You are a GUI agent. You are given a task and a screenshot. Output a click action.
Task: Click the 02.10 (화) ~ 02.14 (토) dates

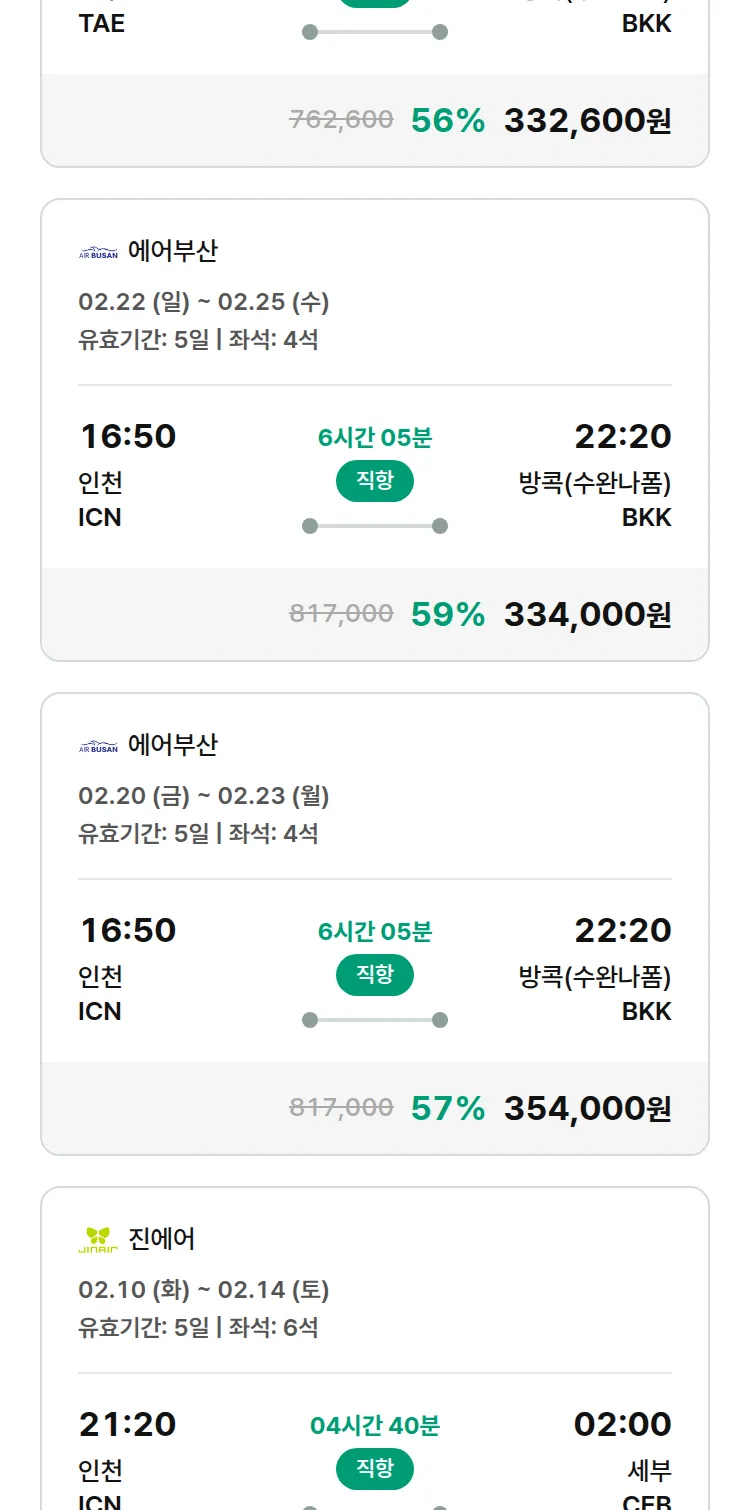(x=204, y=1289)
